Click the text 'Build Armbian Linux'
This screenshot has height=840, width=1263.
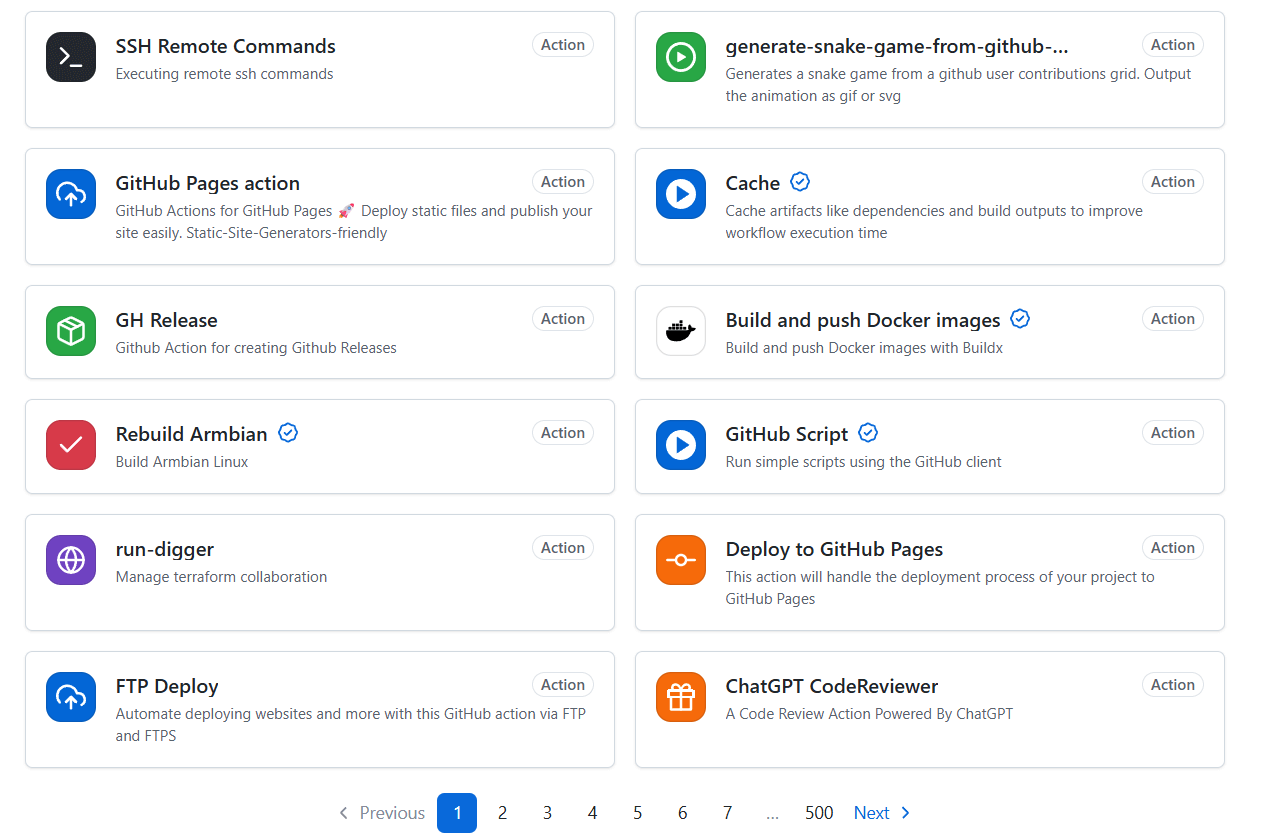182,462
